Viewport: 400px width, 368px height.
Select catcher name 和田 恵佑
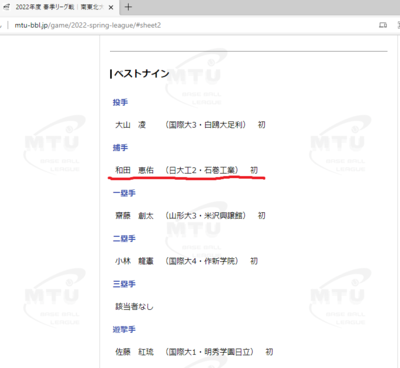[x=134, y=170]
